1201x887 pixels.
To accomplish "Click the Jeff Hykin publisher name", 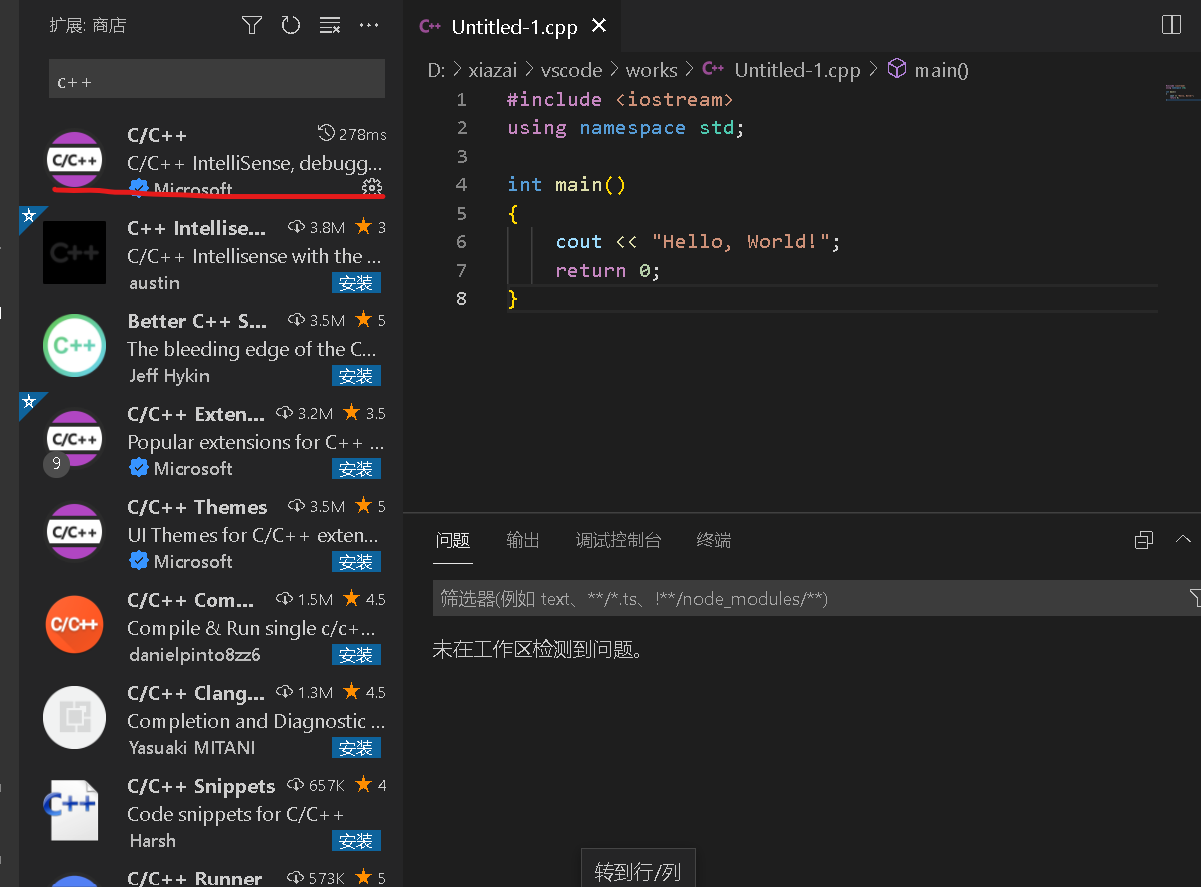I will [x=170, y=376].
